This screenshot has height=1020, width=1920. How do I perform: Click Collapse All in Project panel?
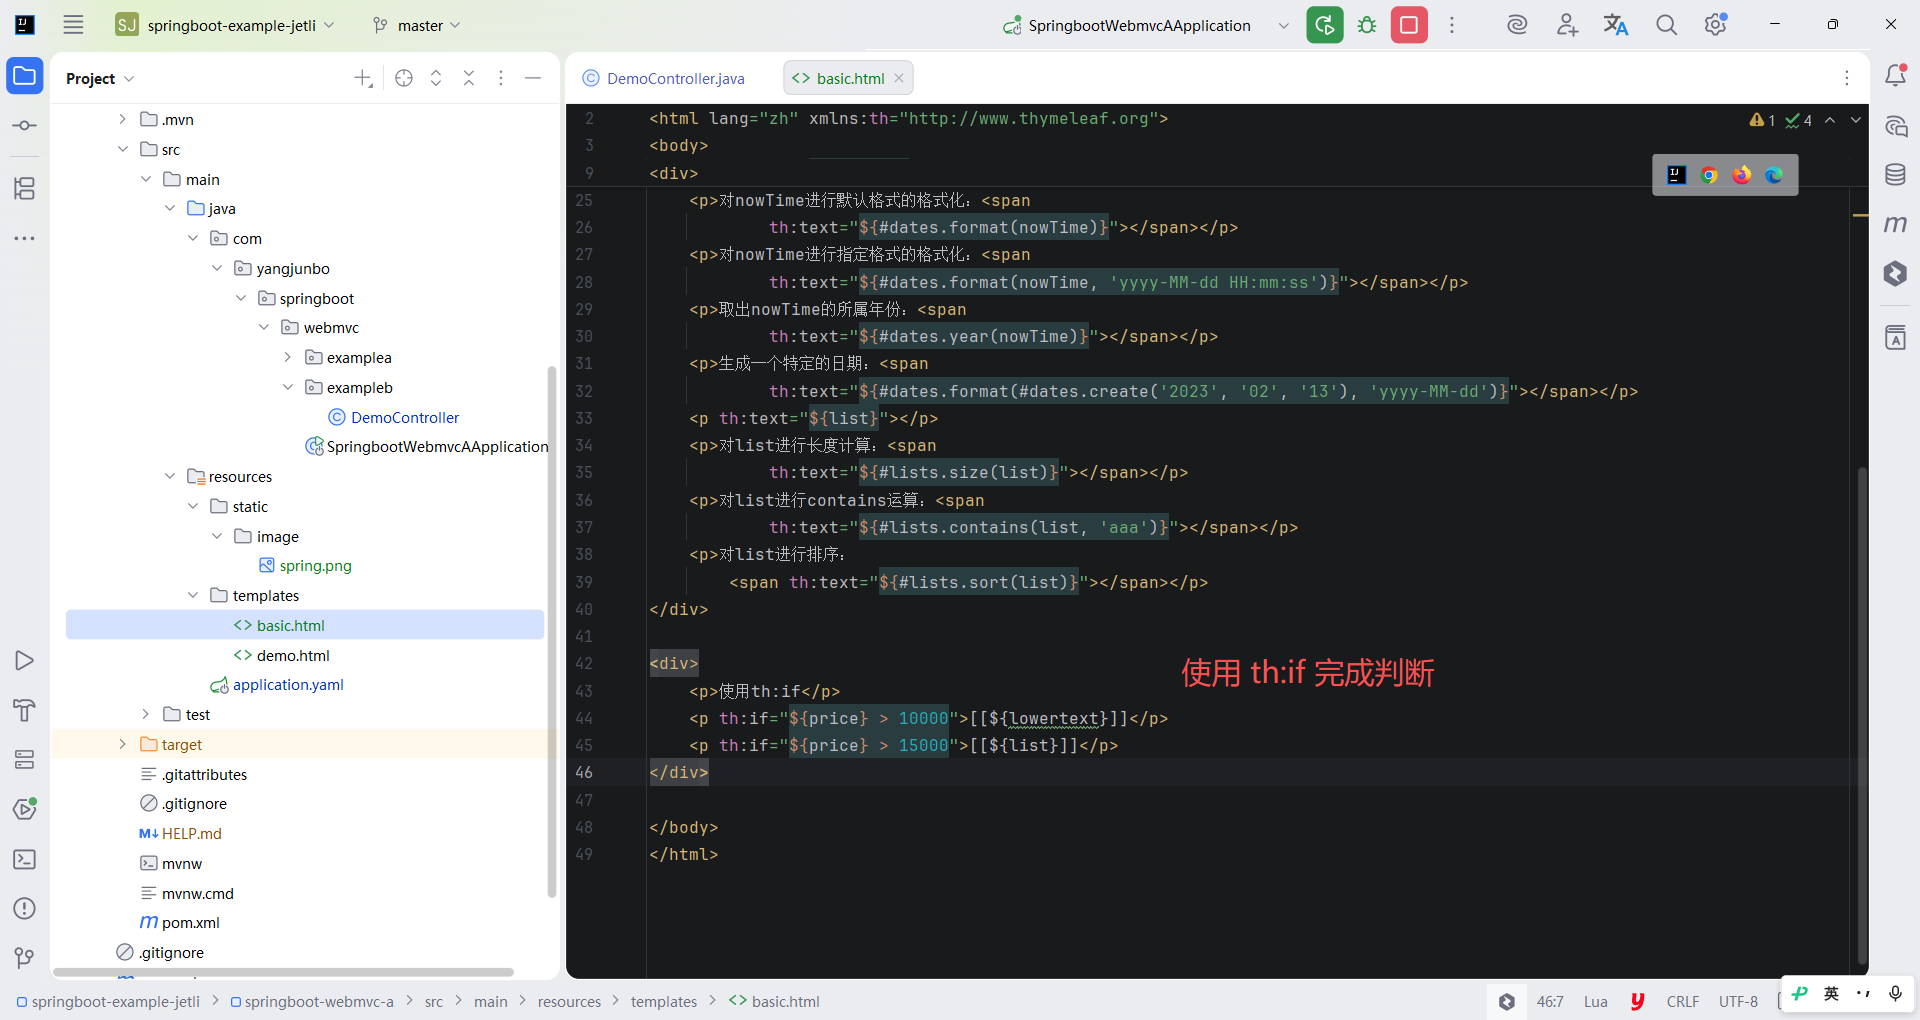click(469, 78)
